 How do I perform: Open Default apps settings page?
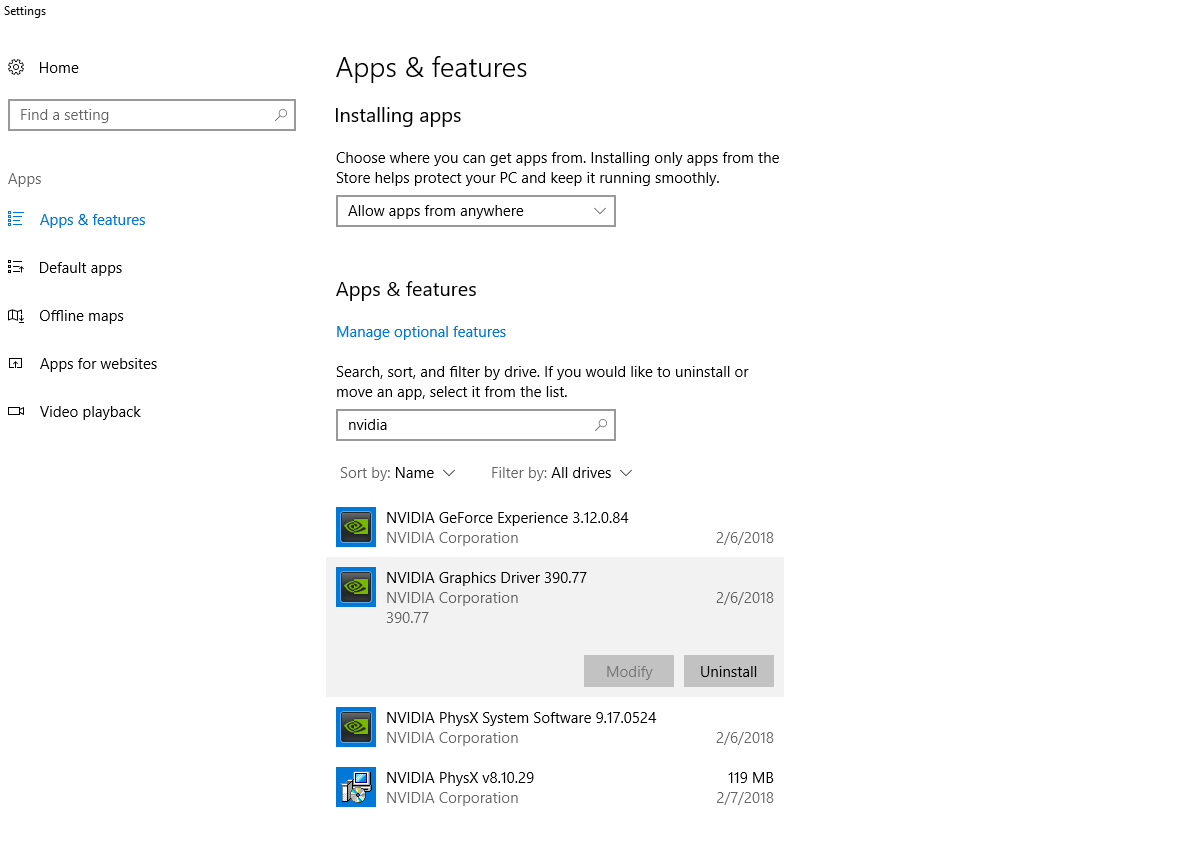coord(80,268)
